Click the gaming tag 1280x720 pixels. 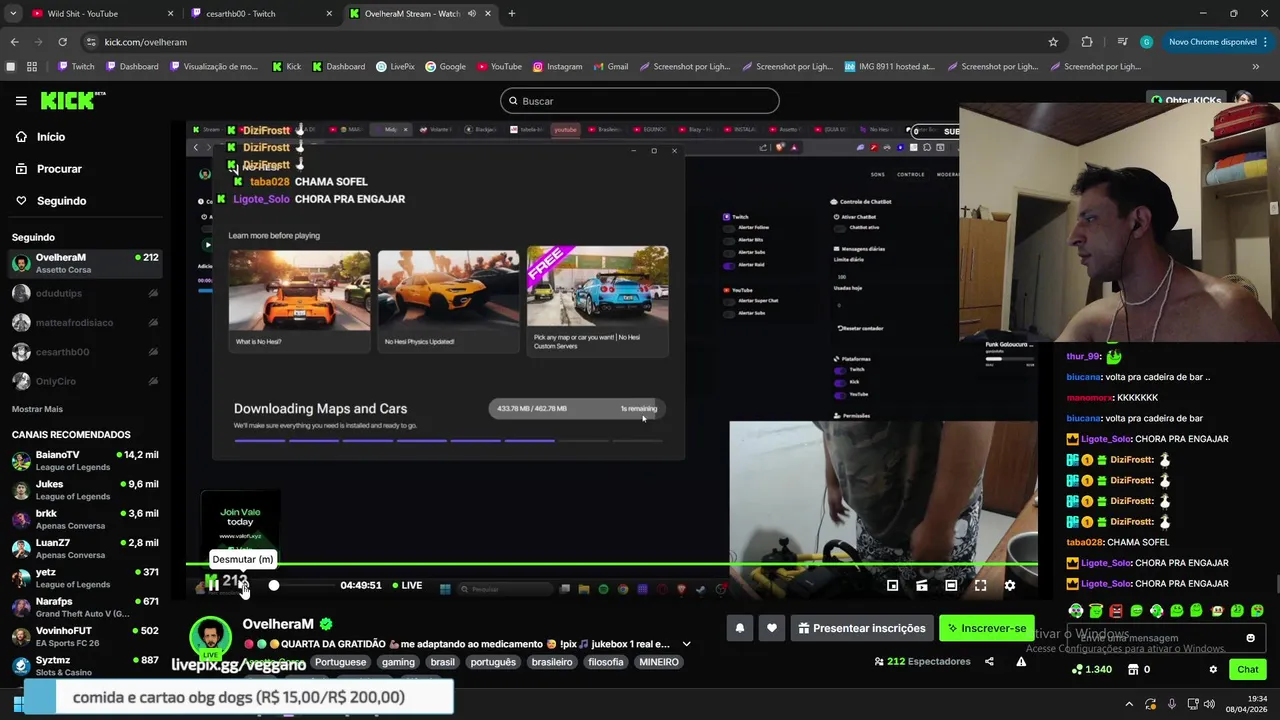pyautogui.click(x=398, y=662)
